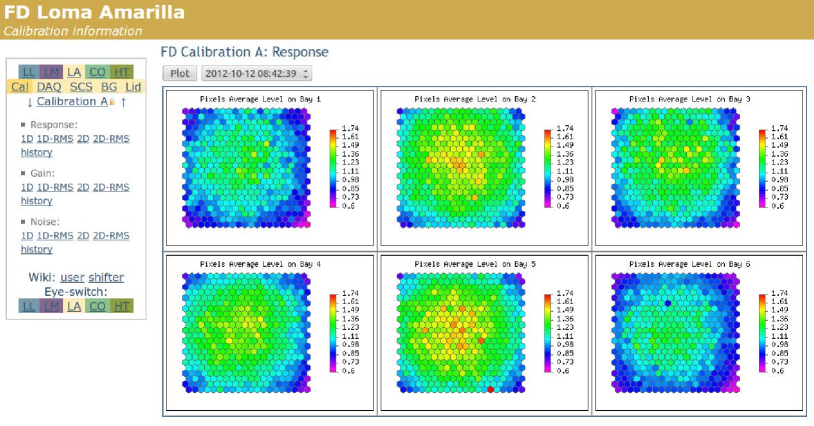Select the CO eye in the top row
Viewport: 814px width, 426px height.
[97, 71]
